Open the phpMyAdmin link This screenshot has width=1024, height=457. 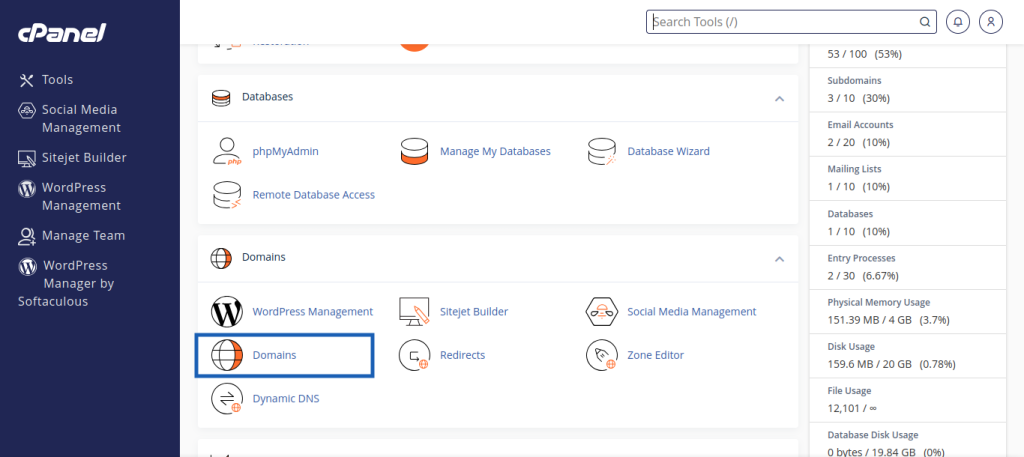285,151
